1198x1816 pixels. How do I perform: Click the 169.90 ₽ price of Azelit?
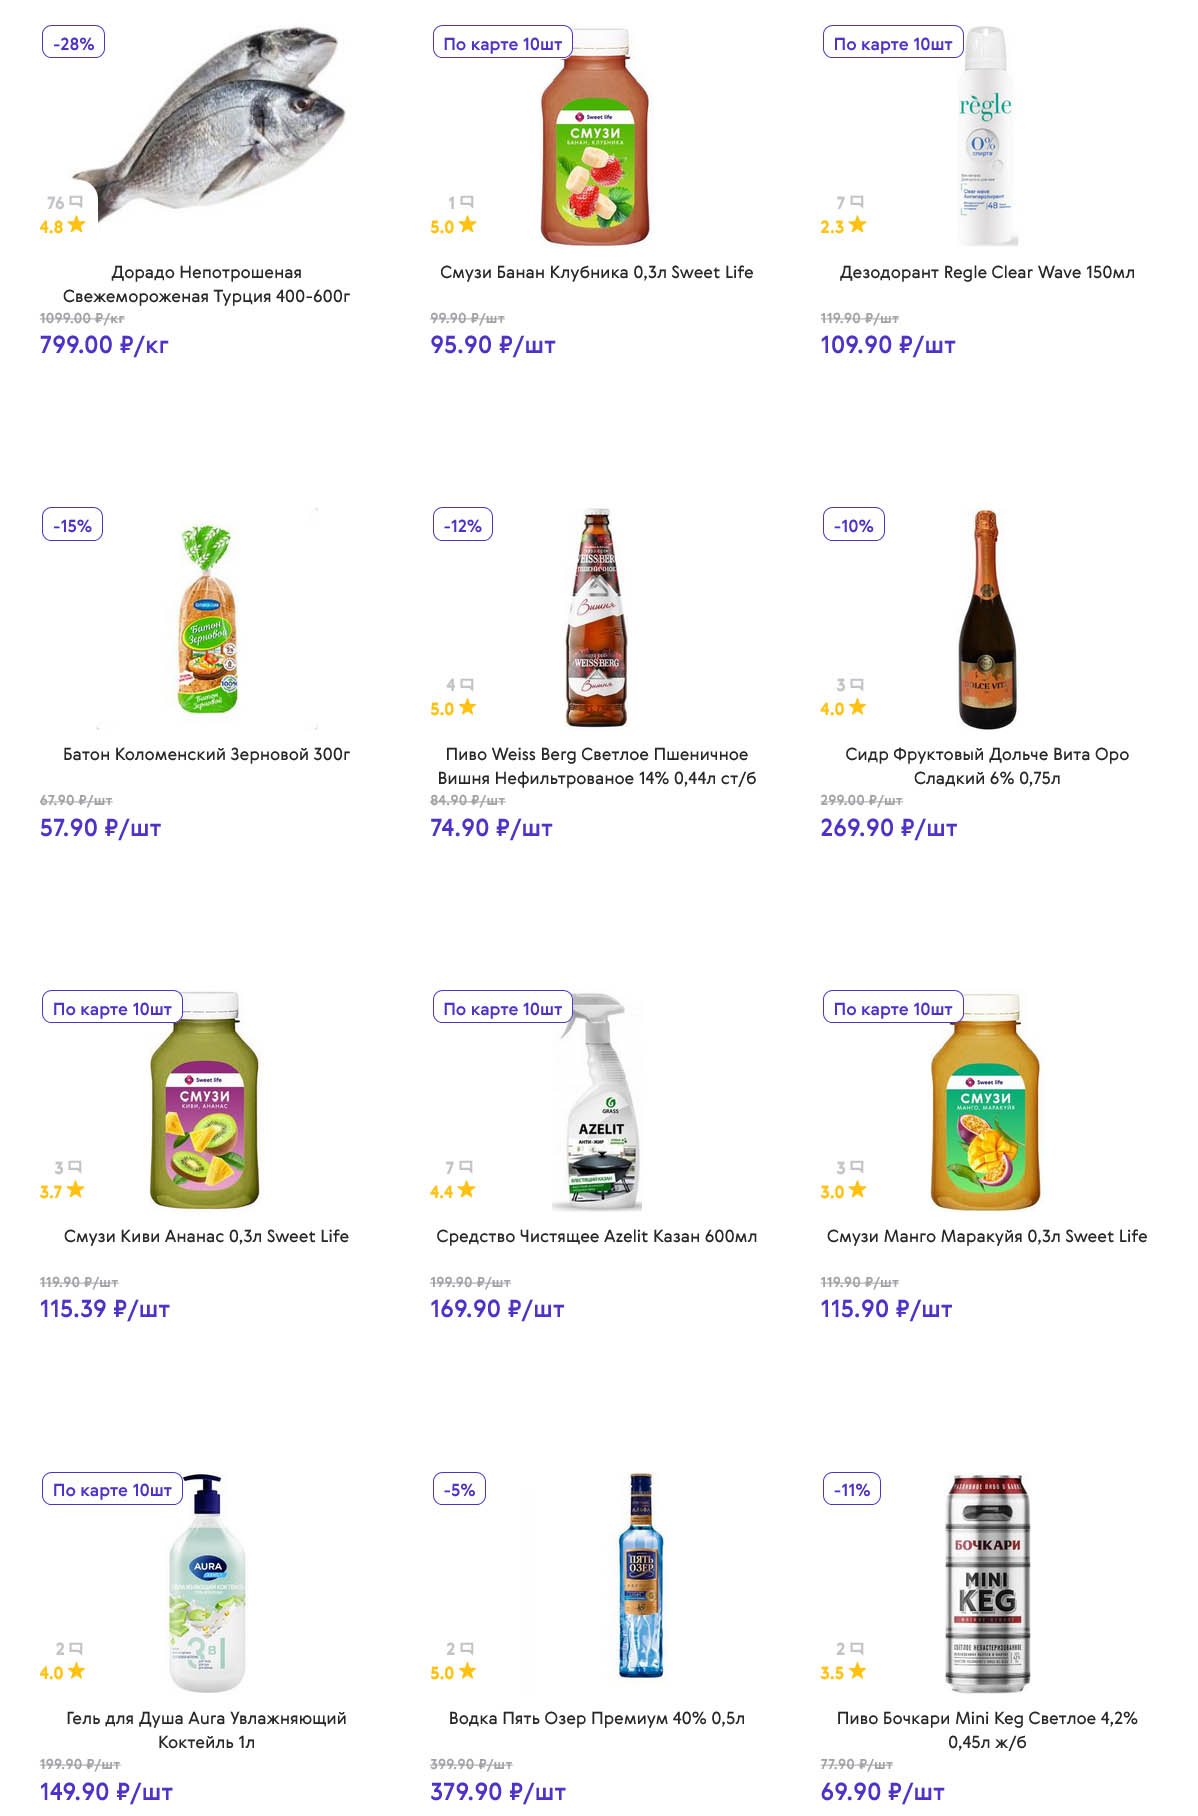(497, 1309)
